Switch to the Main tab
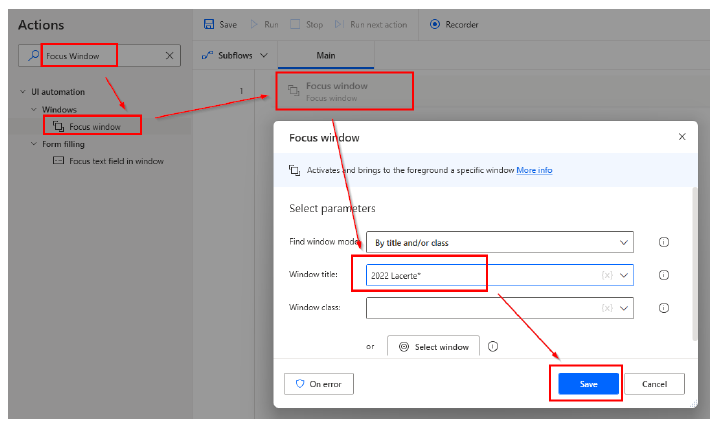Viewport: 715px width, 445px height. point(327,55)
